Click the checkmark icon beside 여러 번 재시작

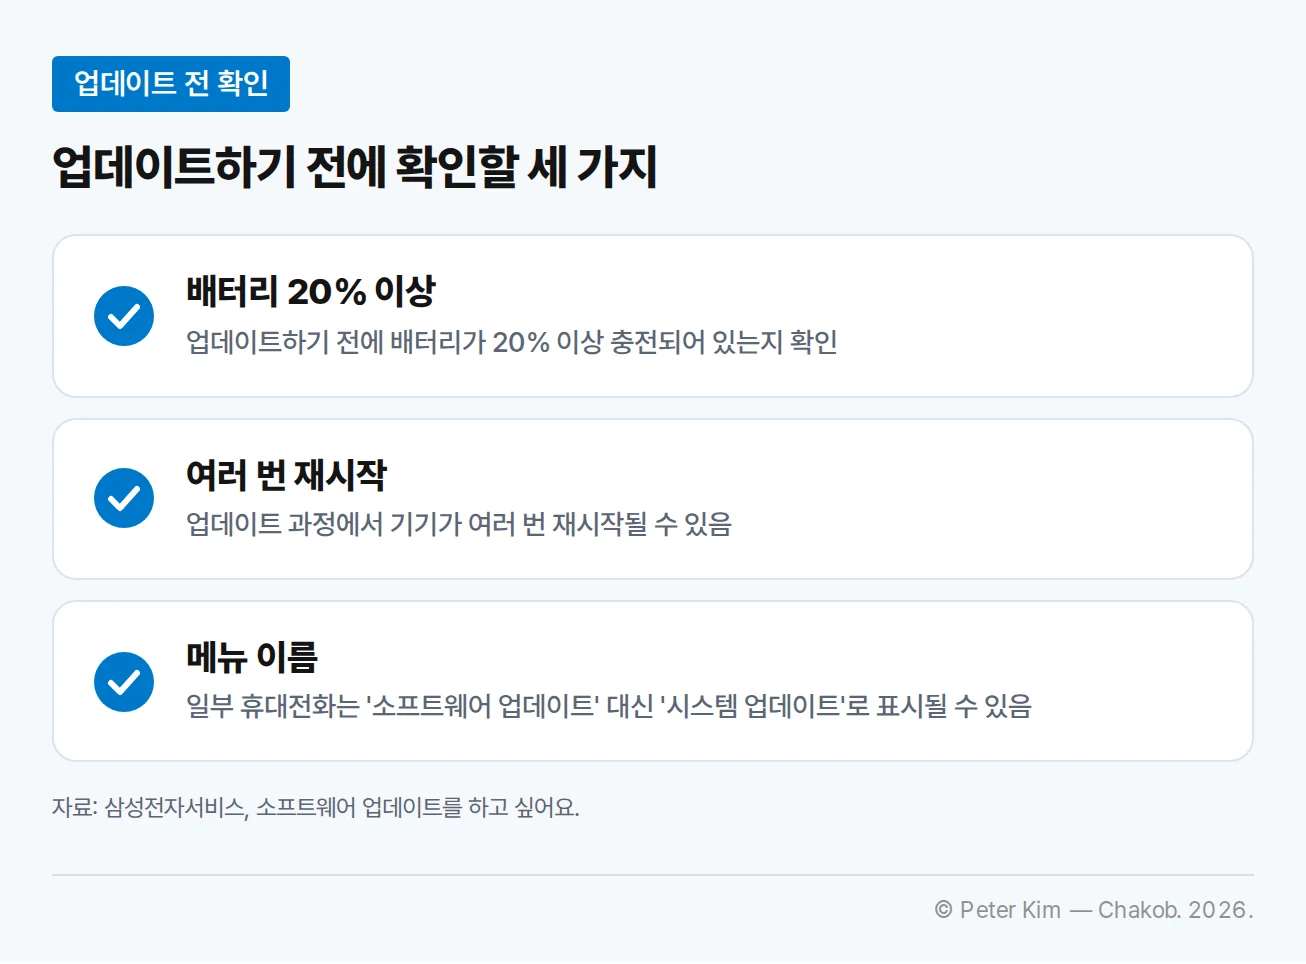(124, 498)
